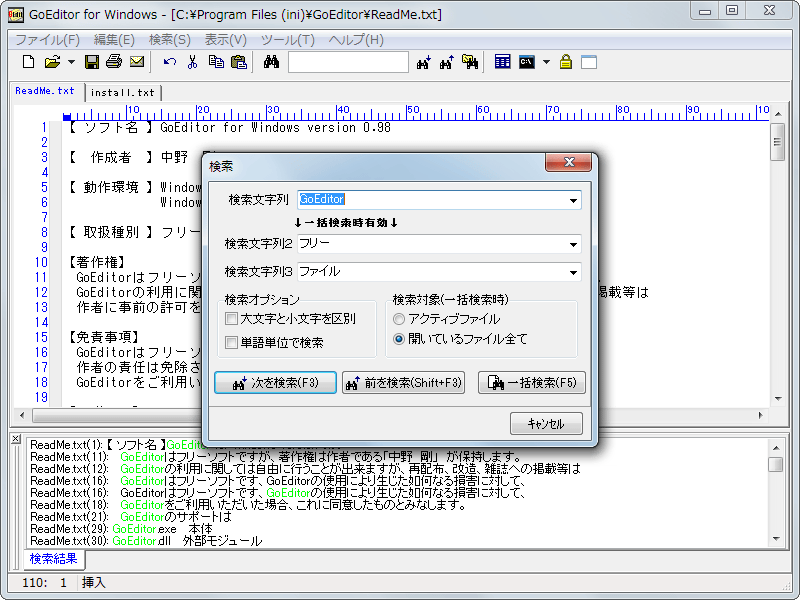The height and width of the screenshot is (600, 800).
Task: Click the results panel scrollbar up arrow
Action: pos(776,448)
